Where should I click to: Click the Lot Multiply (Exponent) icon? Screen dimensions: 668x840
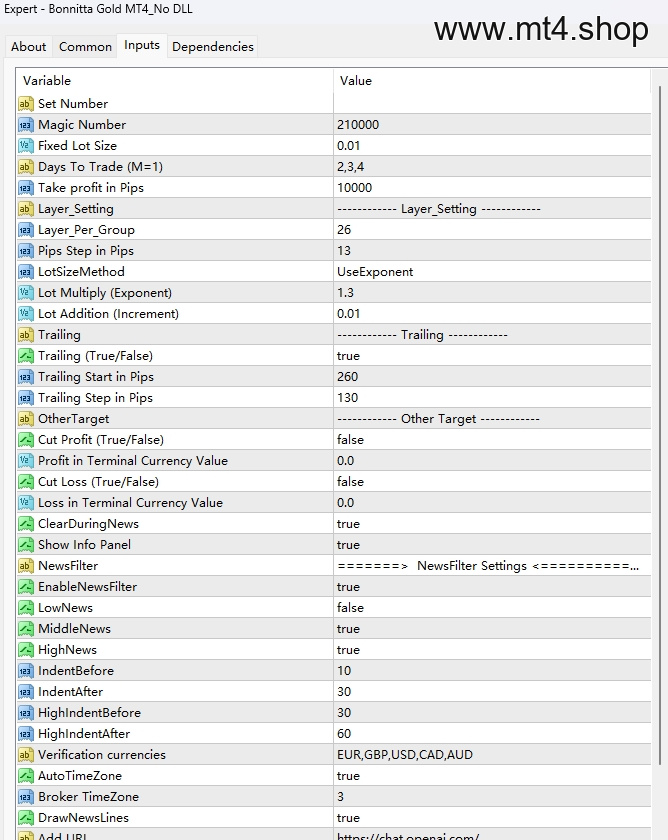point(26,292)
